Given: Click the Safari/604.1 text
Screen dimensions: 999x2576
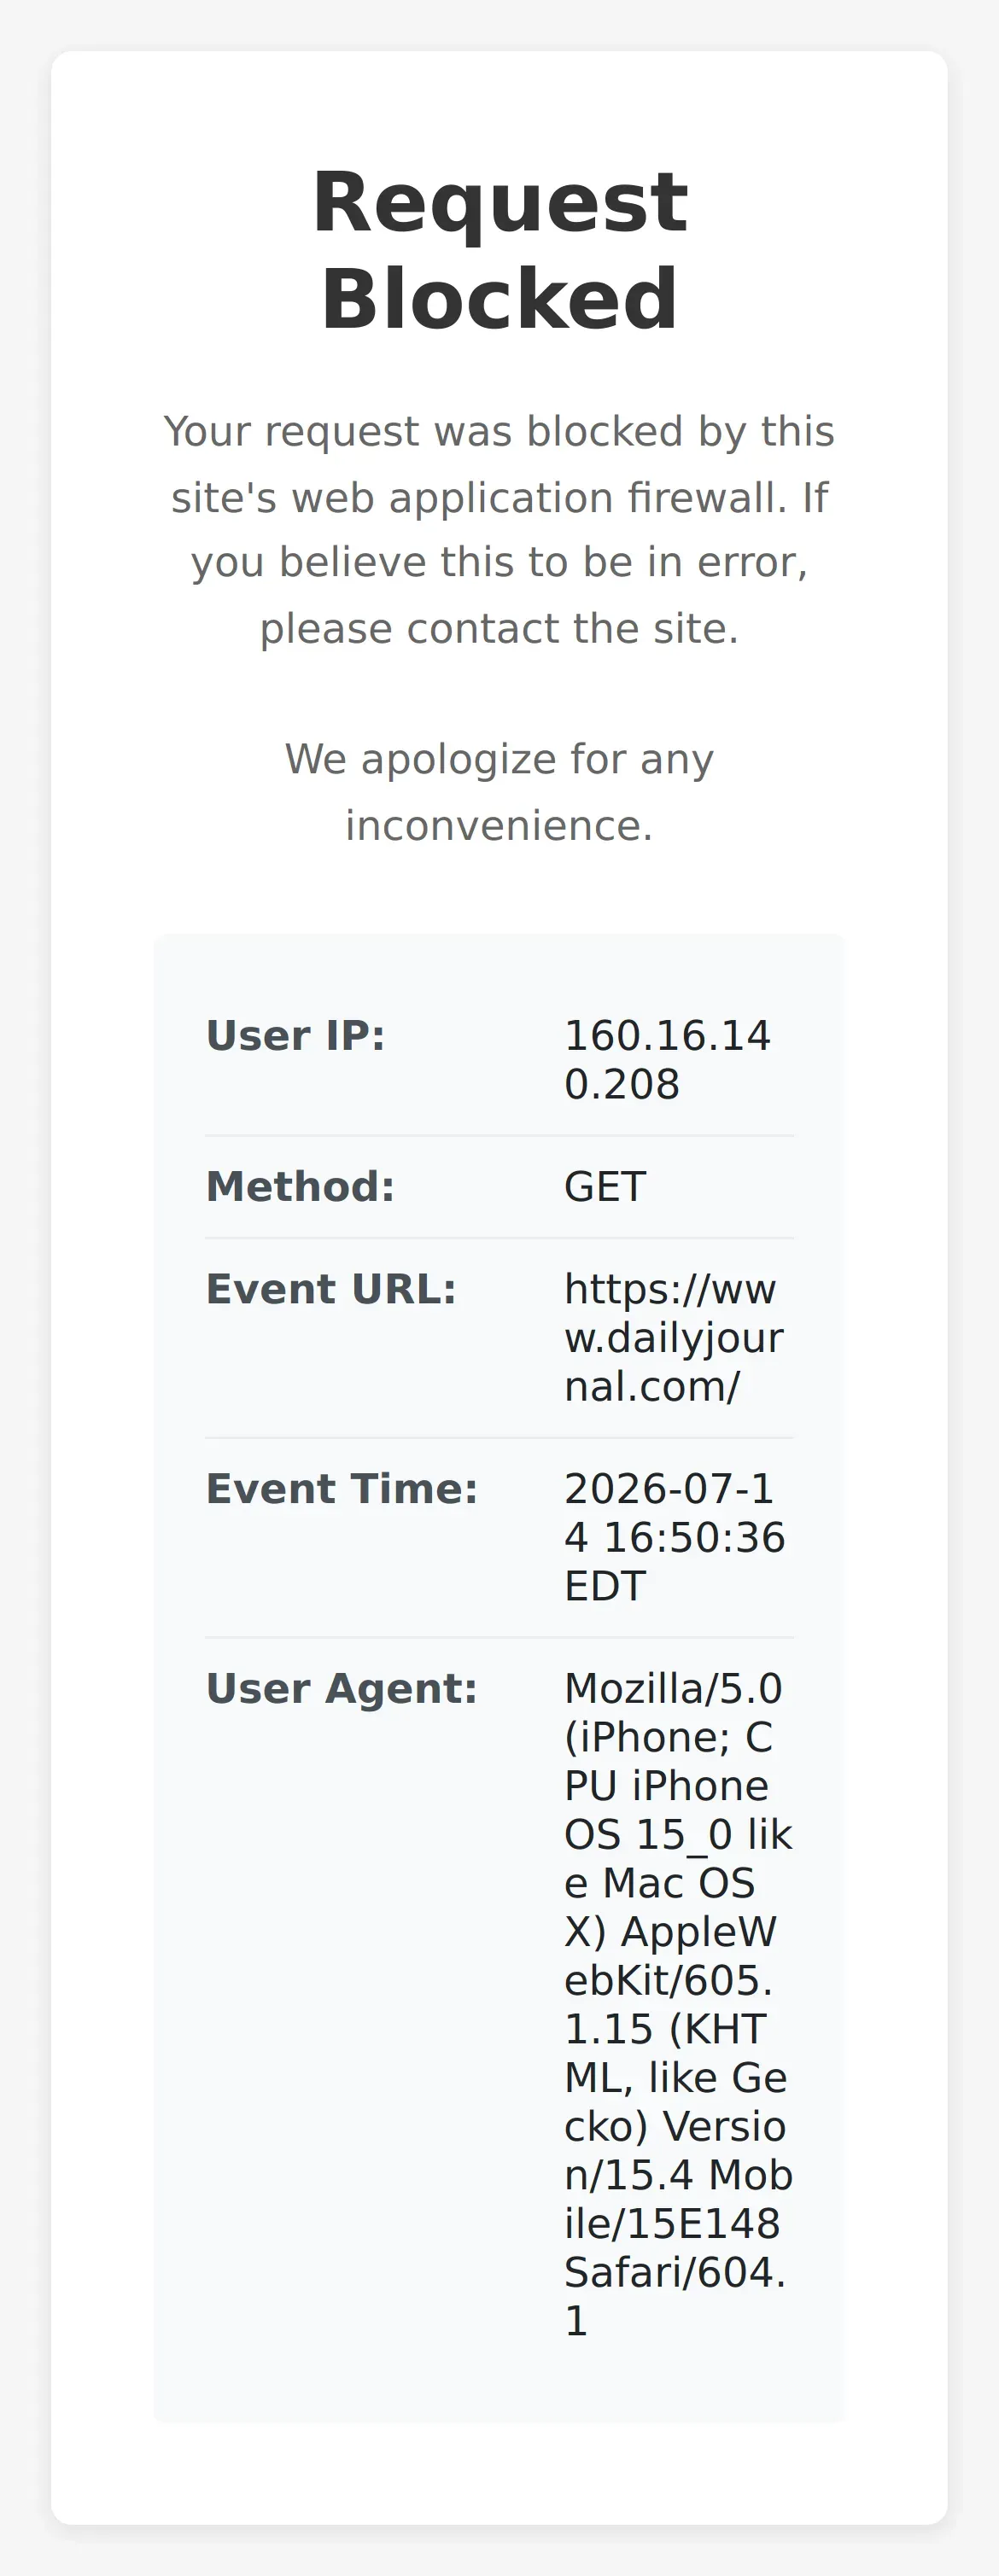Looking at the screenshot, I should 675,2296.
